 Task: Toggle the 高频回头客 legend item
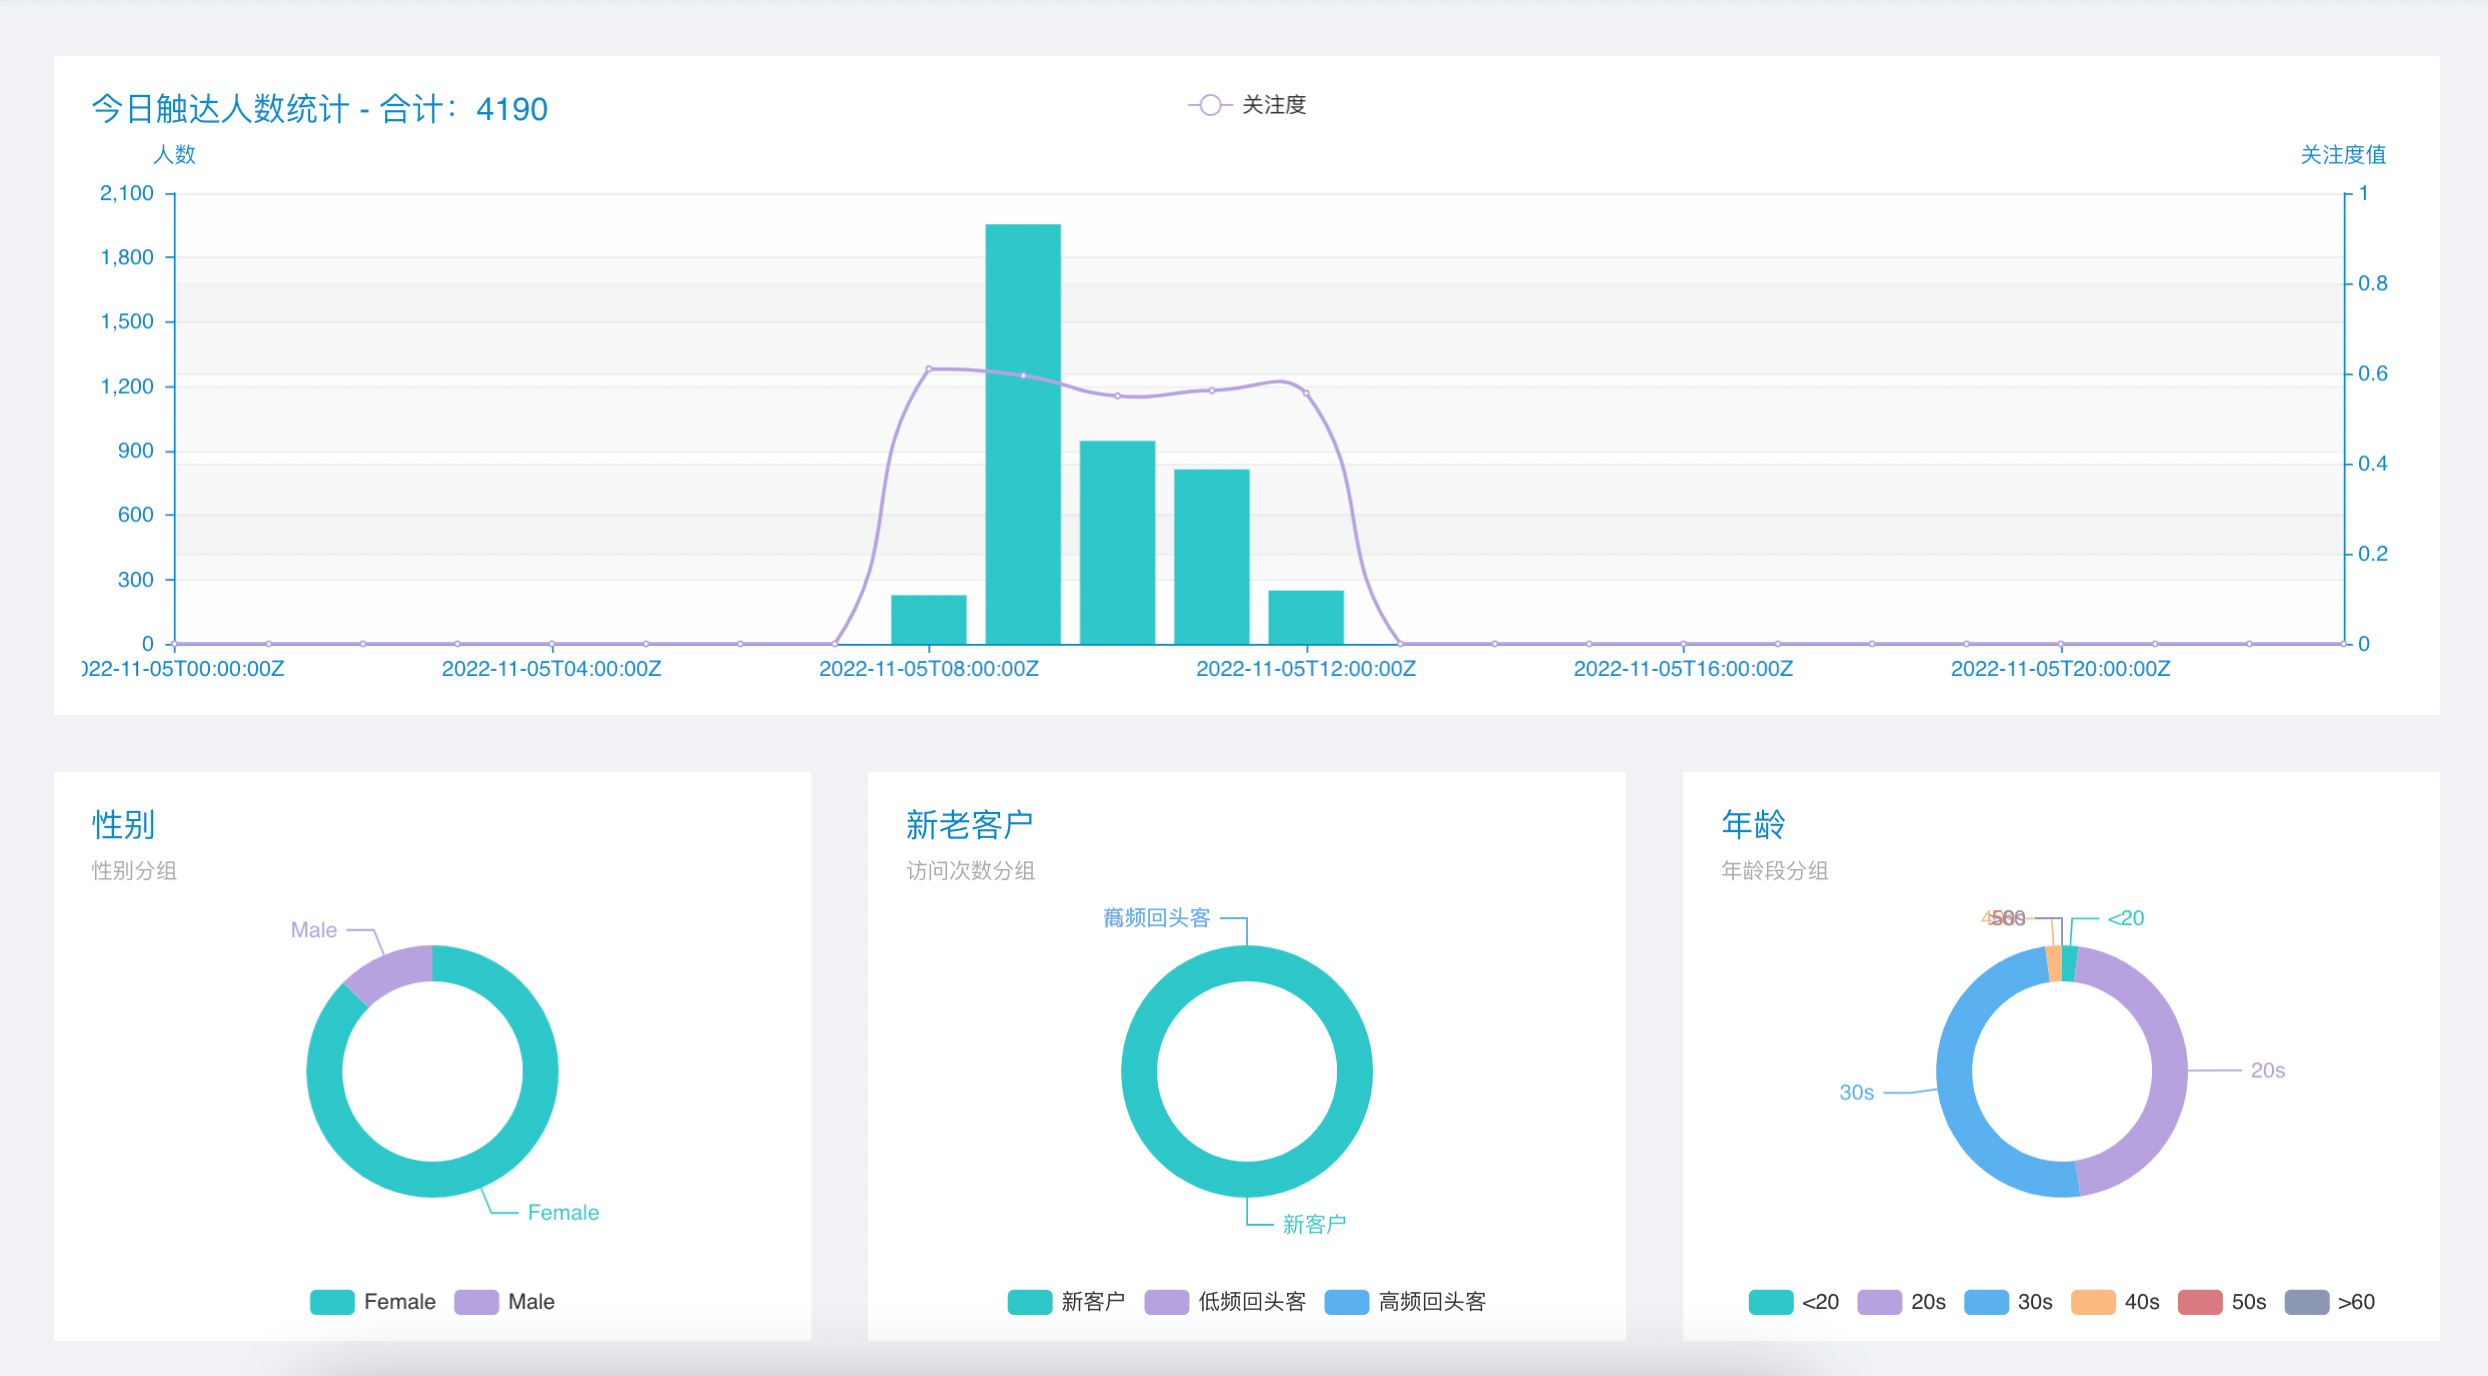pos(1406,1302)
